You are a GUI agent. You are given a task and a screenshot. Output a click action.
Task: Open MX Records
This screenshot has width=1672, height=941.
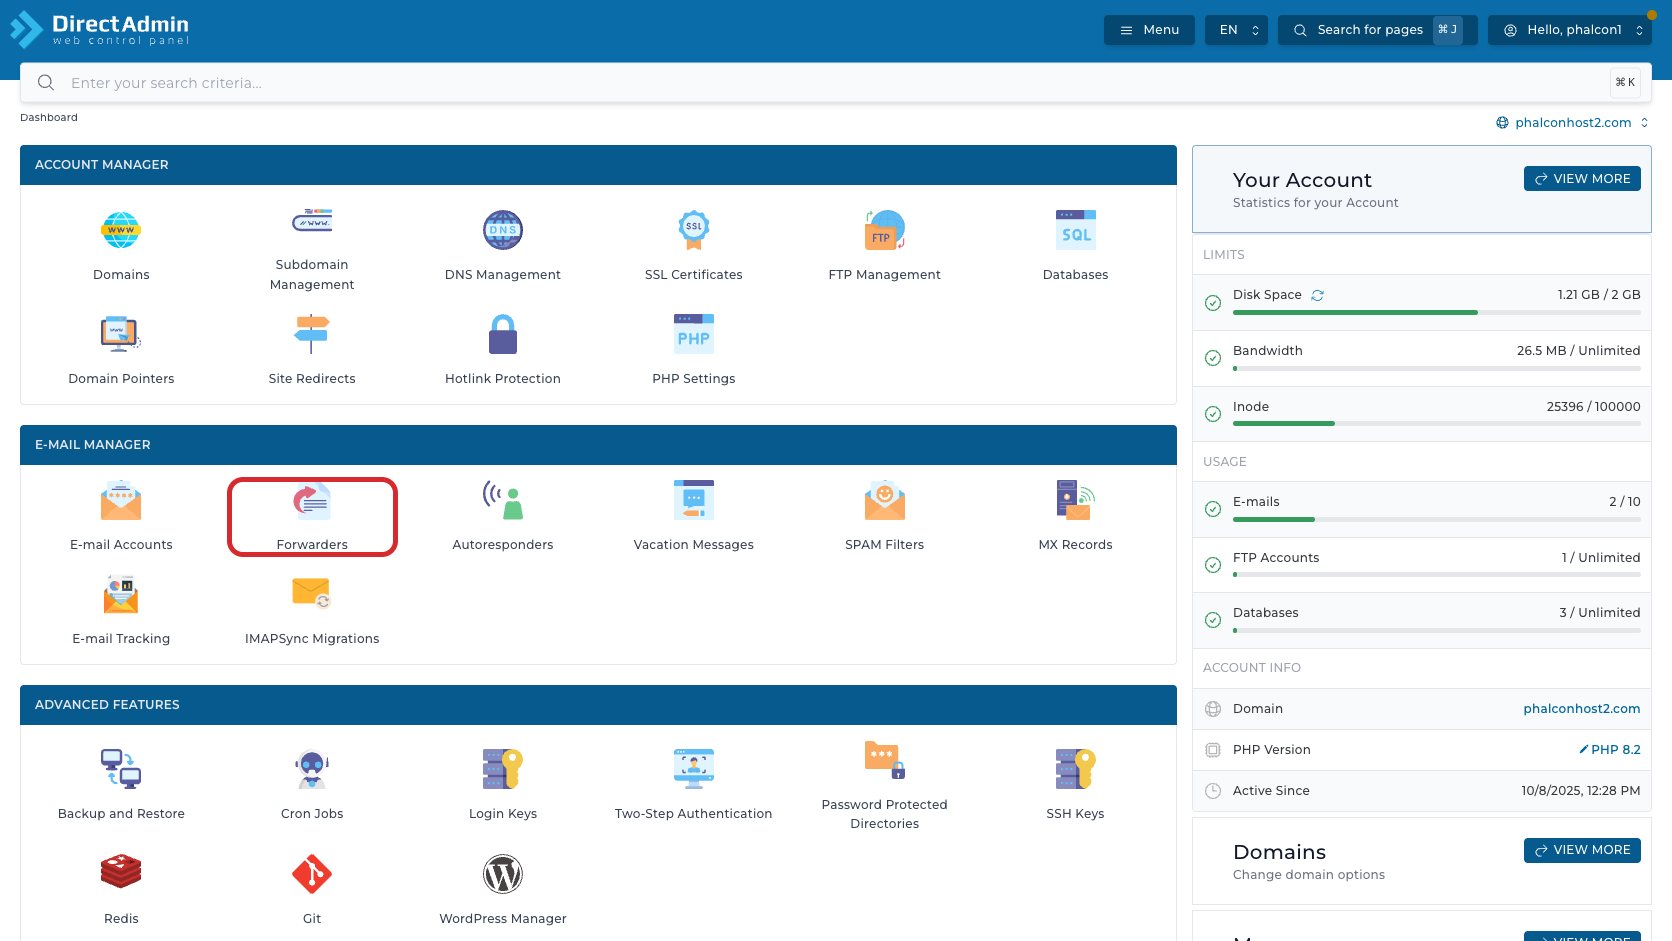pyautogui.click(x=1076, y=517)
